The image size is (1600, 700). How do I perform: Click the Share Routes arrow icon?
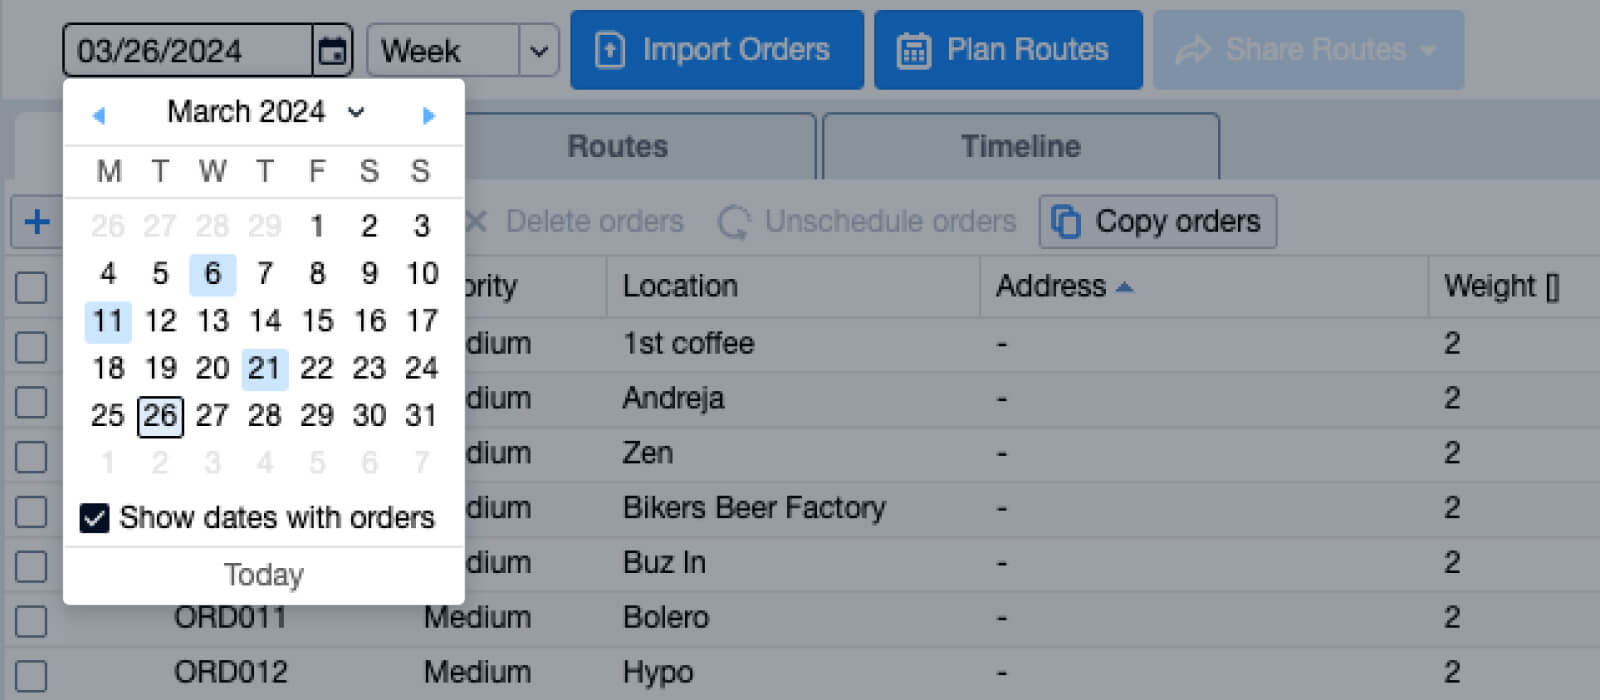pos(1191,49)
